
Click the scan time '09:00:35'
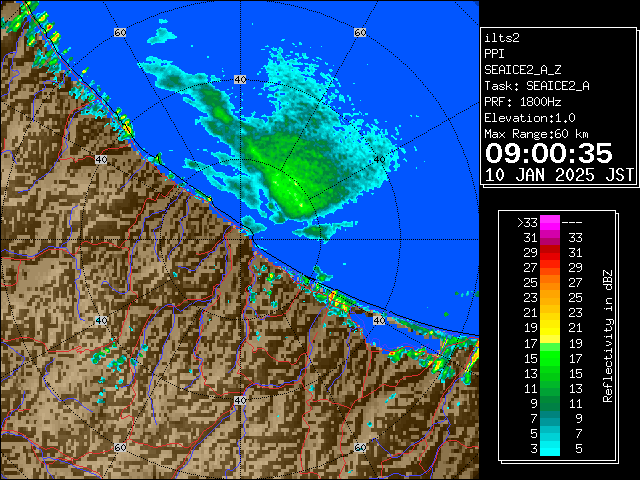point(549,153)
